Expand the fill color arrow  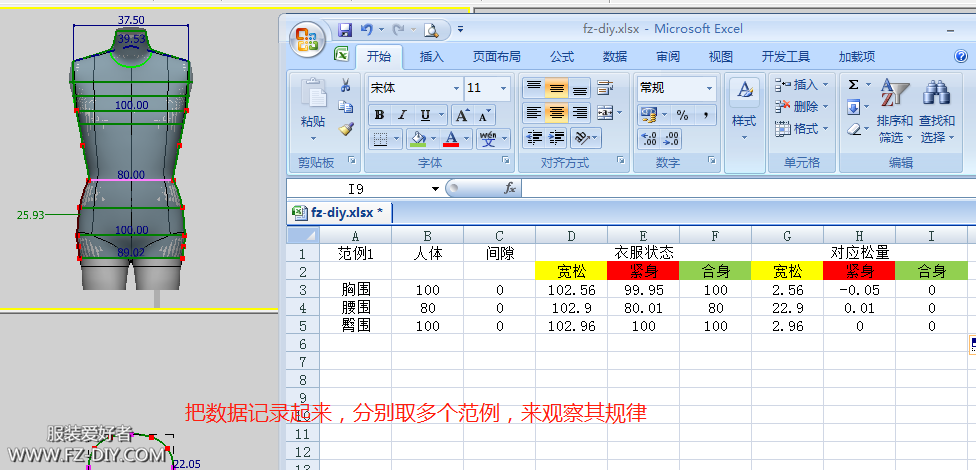(433, 138)
